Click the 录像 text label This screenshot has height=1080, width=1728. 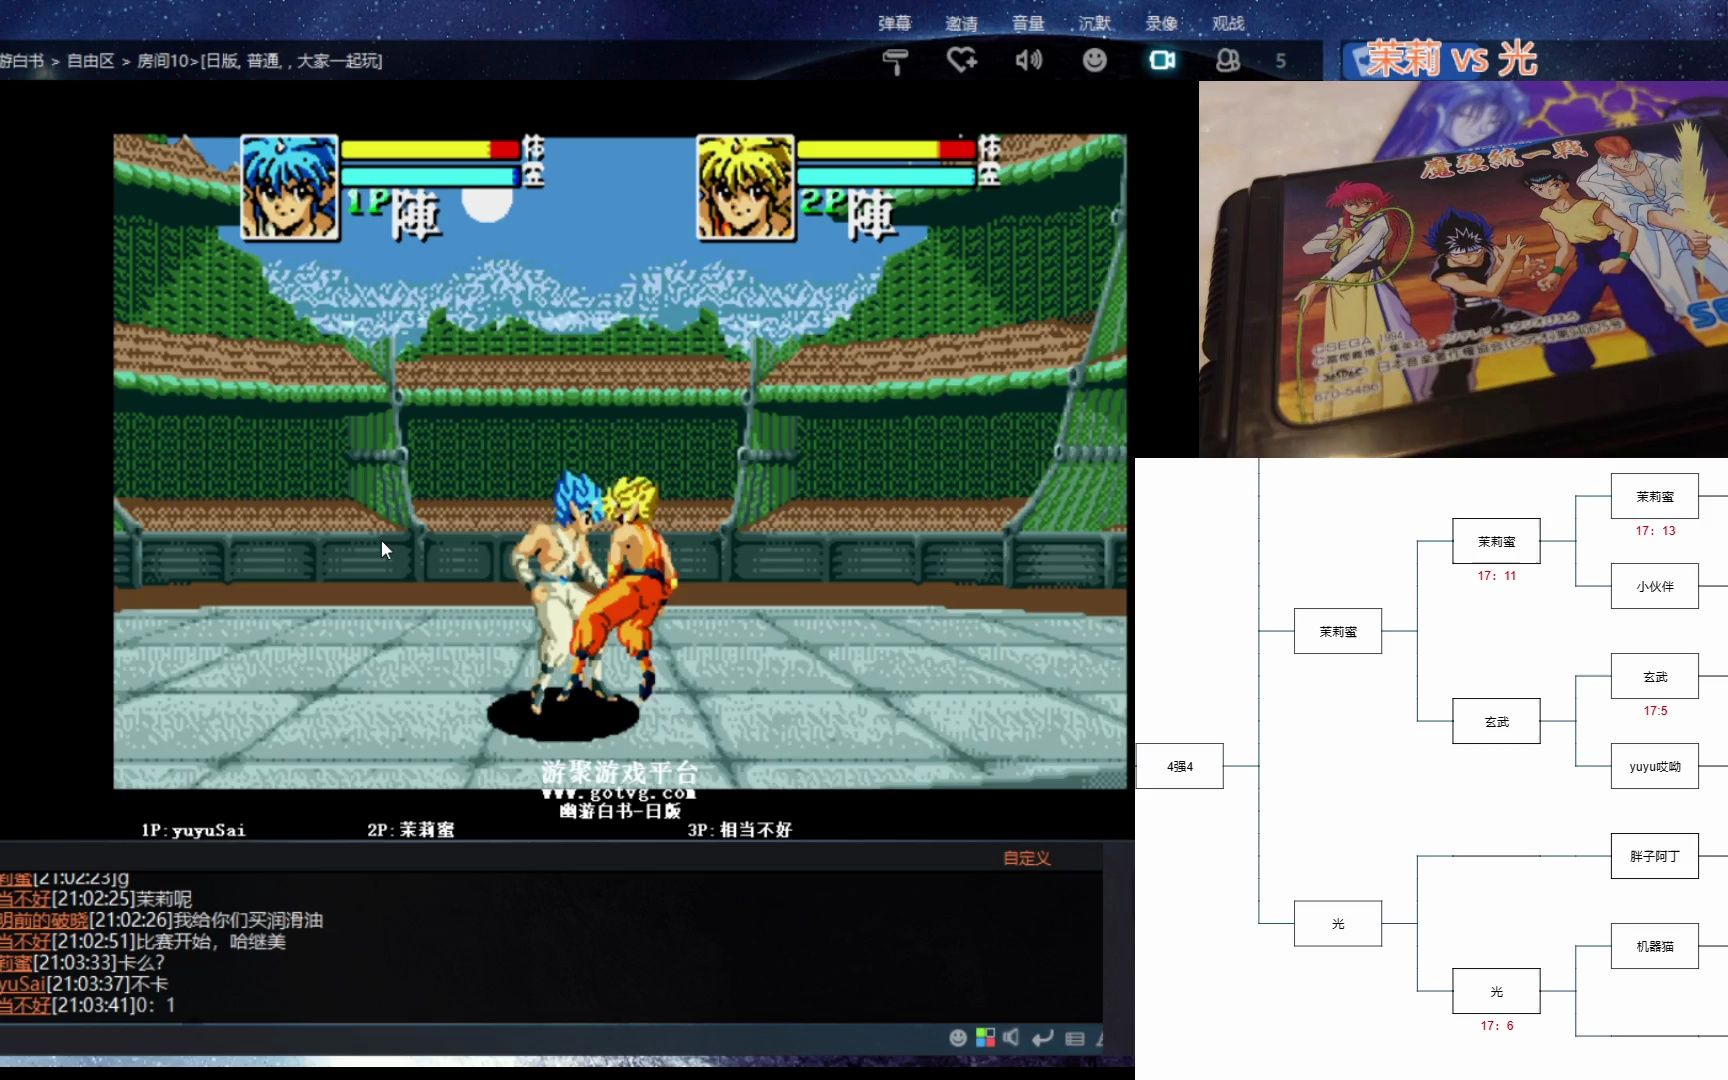1162,23
